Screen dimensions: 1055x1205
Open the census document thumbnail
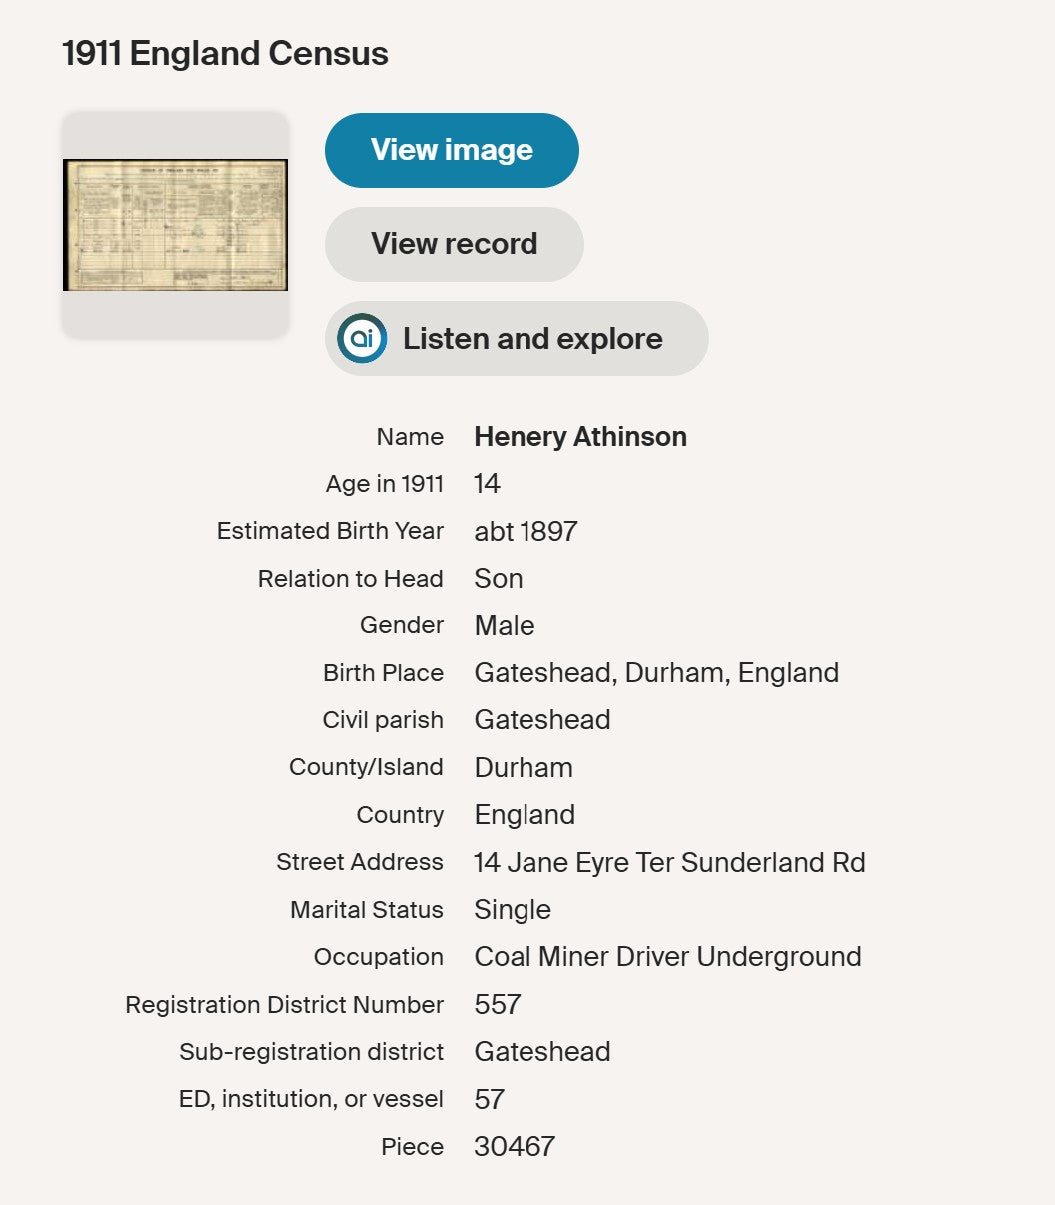click(x=175, y=225)
